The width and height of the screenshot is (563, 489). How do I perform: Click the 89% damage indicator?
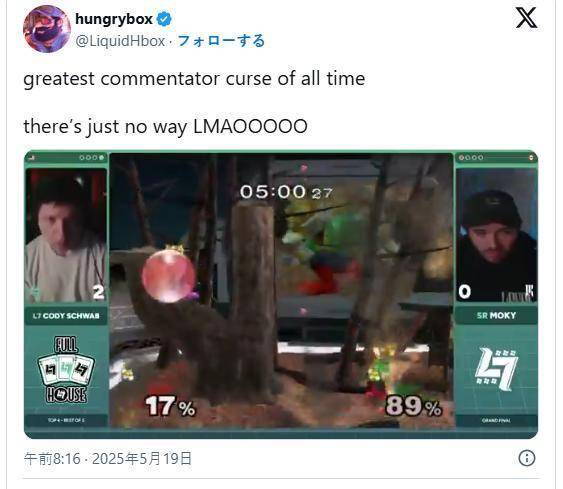coord(413,406)
